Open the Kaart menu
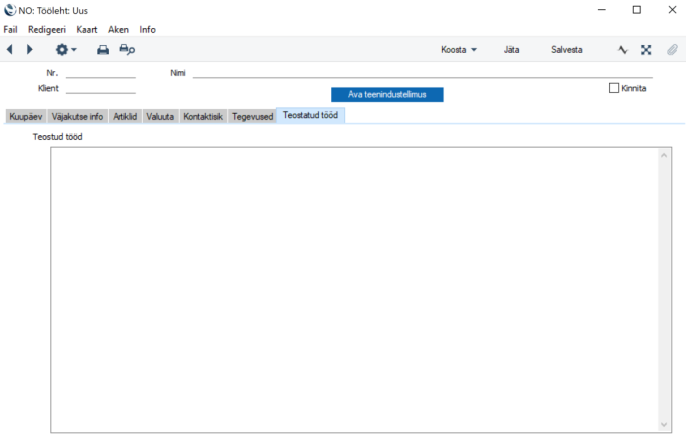Viewport: 686px width, 444px height. (87, 29)
